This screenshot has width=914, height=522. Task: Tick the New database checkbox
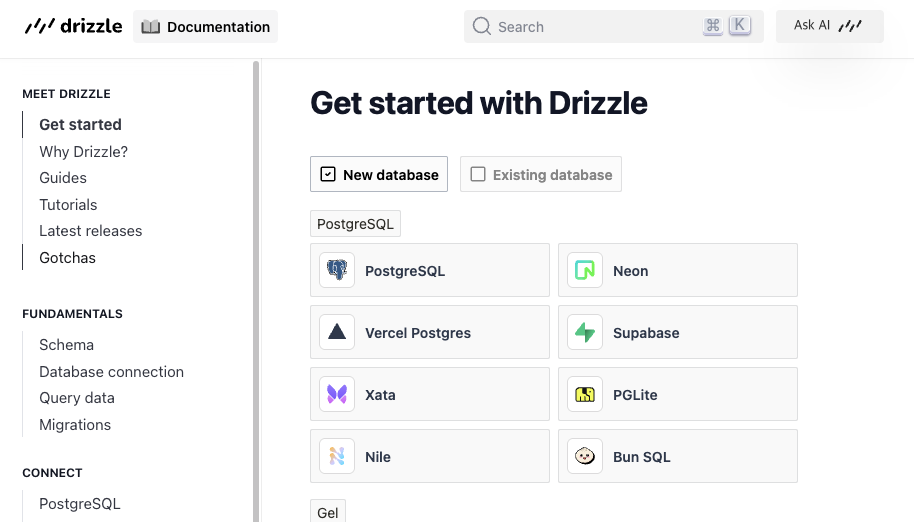(328, 174)
